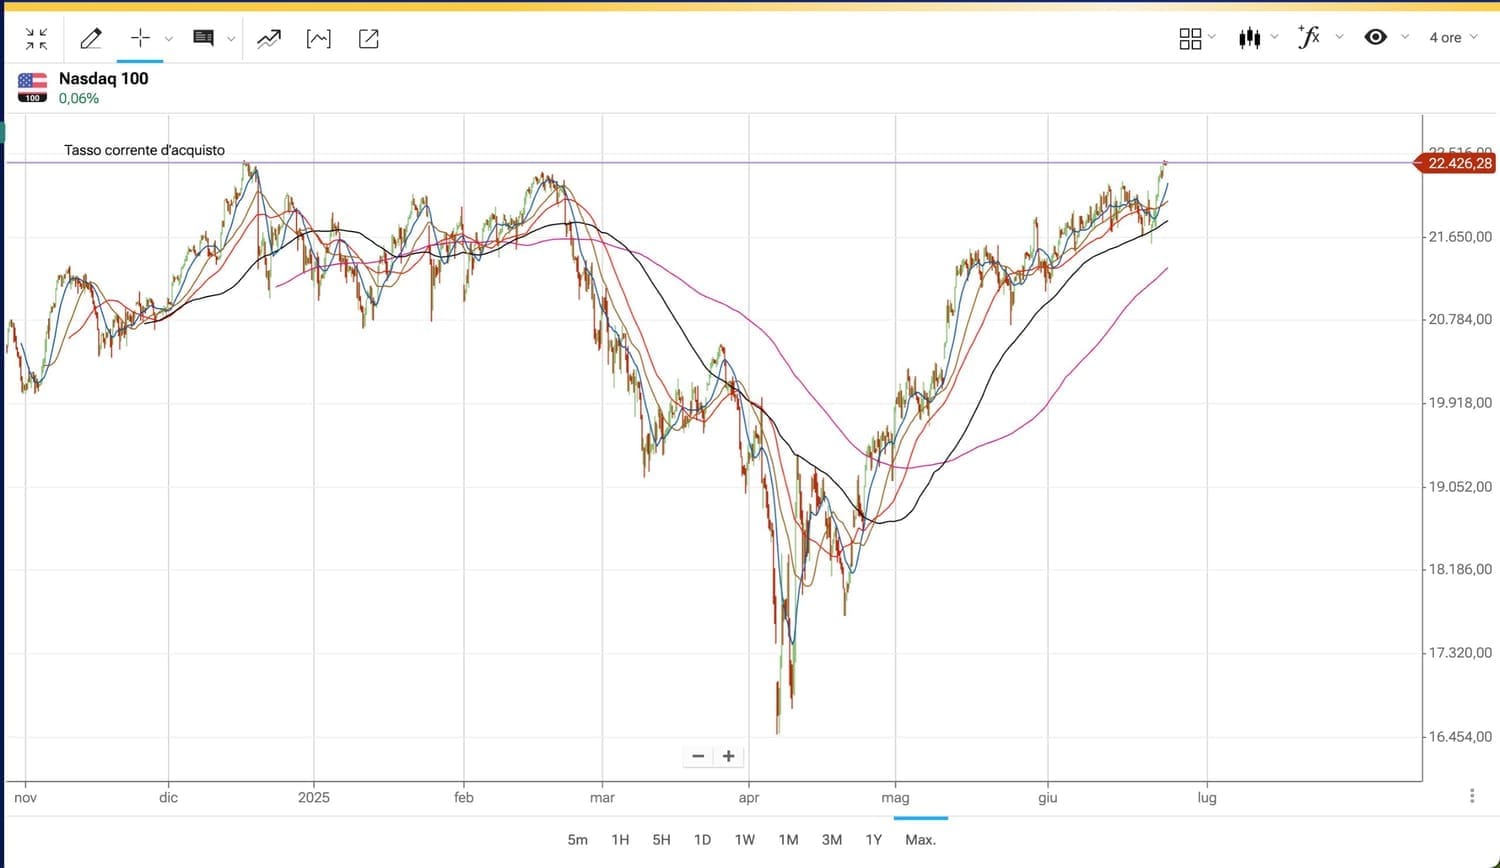The height and width of the screenshot is (868, 1500).
Task: Select the 1Y range tab
Action: point(873,840)
